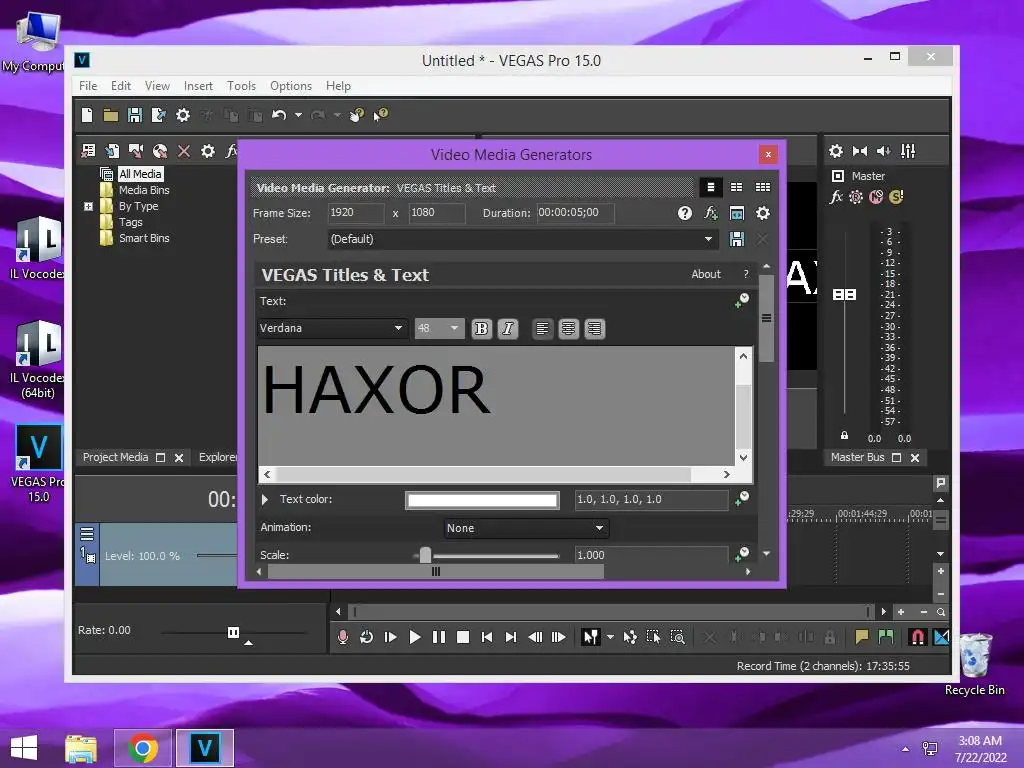Click the What's This help icon
This screenshot has width=1024, height=768.
point(381,115)
